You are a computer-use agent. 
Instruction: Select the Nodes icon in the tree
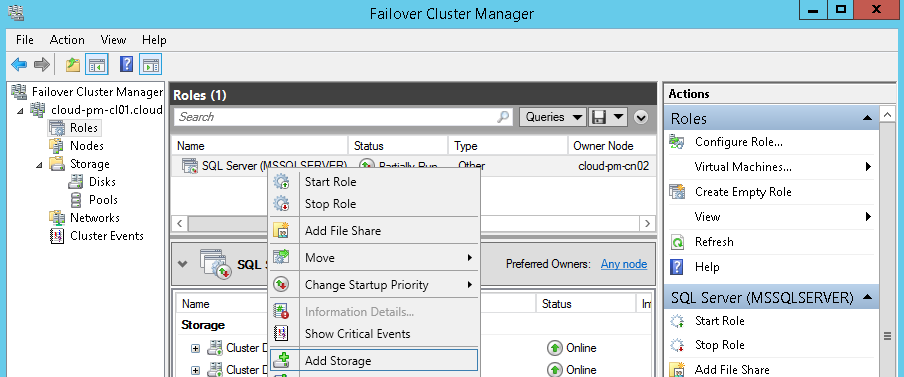[56, 145]
